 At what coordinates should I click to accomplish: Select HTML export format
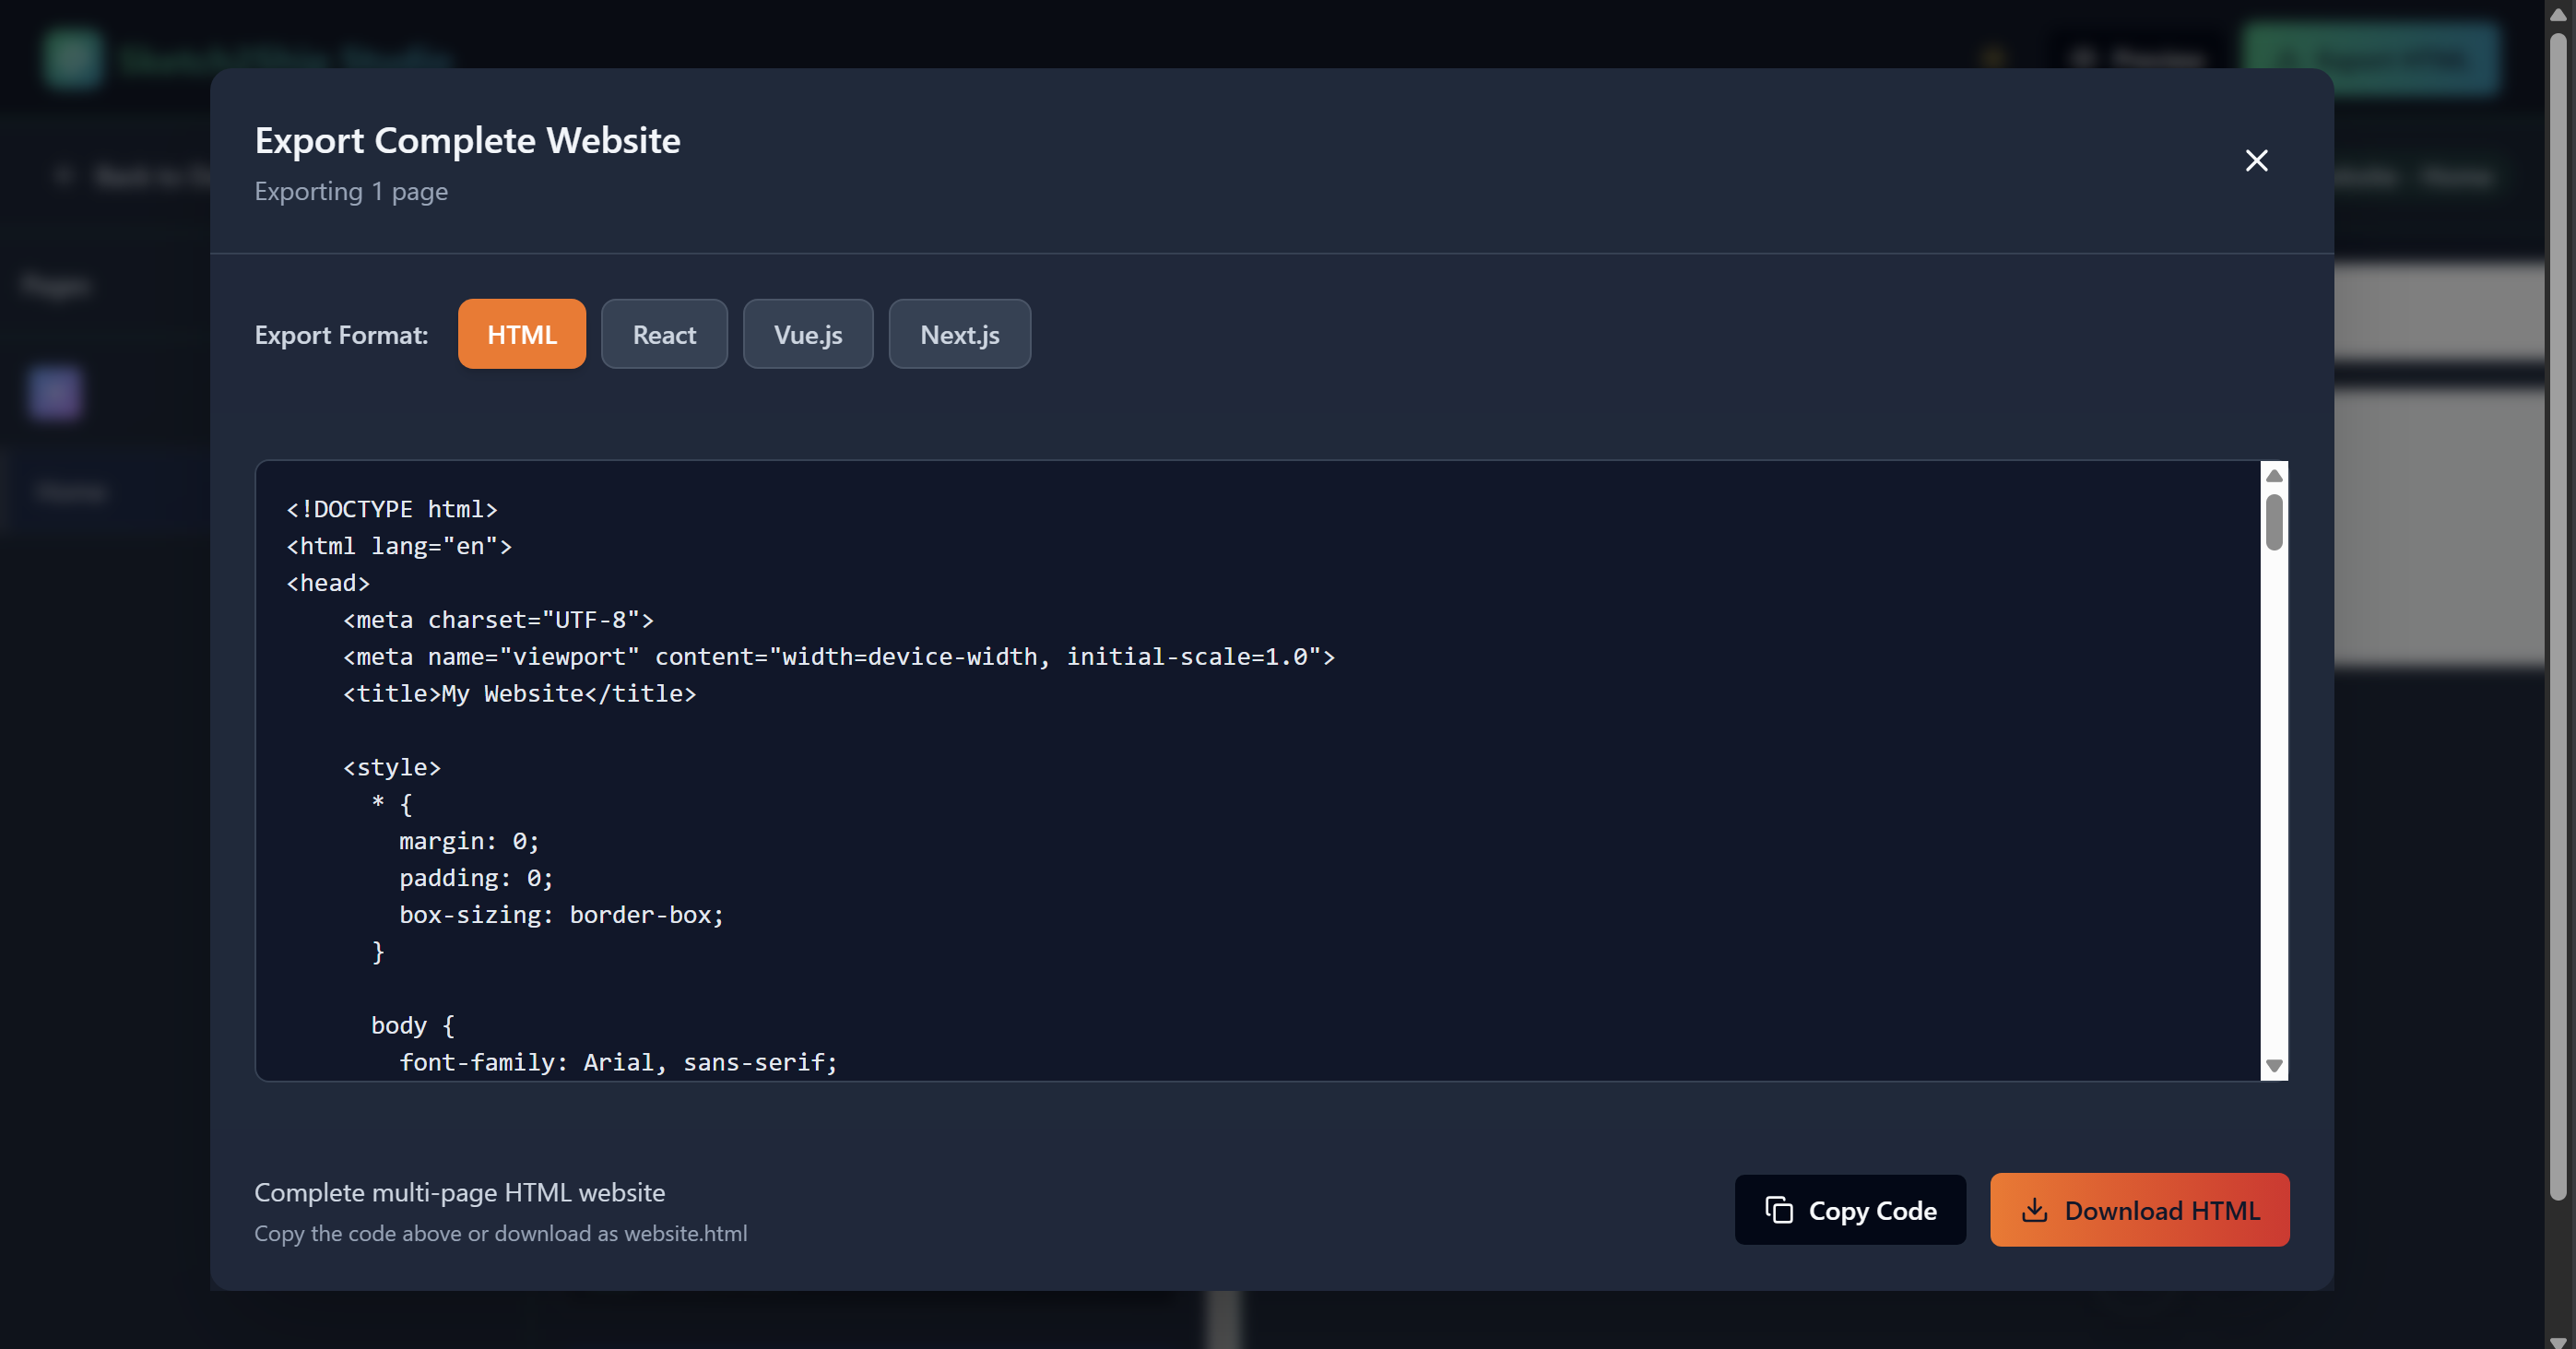pos(521,334)
